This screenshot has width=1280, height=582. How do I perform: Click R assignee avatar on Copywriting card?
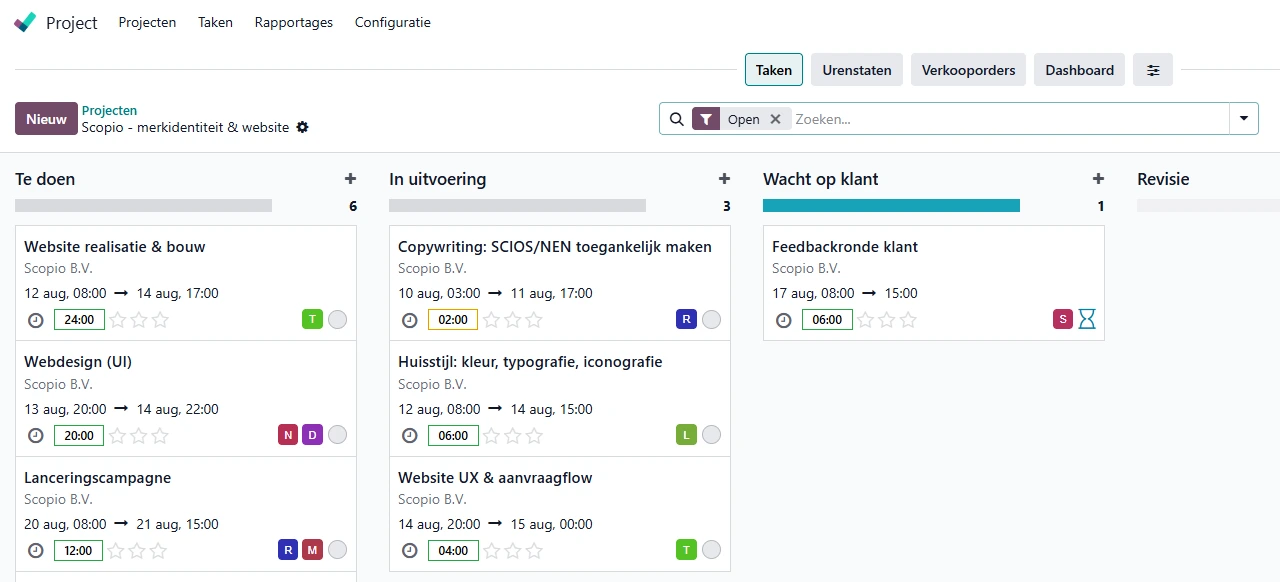[x=686, y=319]
